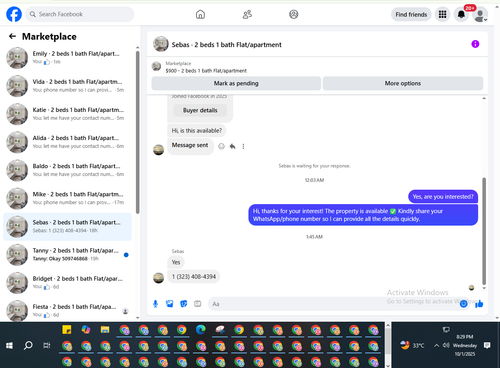
Task: Attach a photo with the image icon
Action: (170, 304)
